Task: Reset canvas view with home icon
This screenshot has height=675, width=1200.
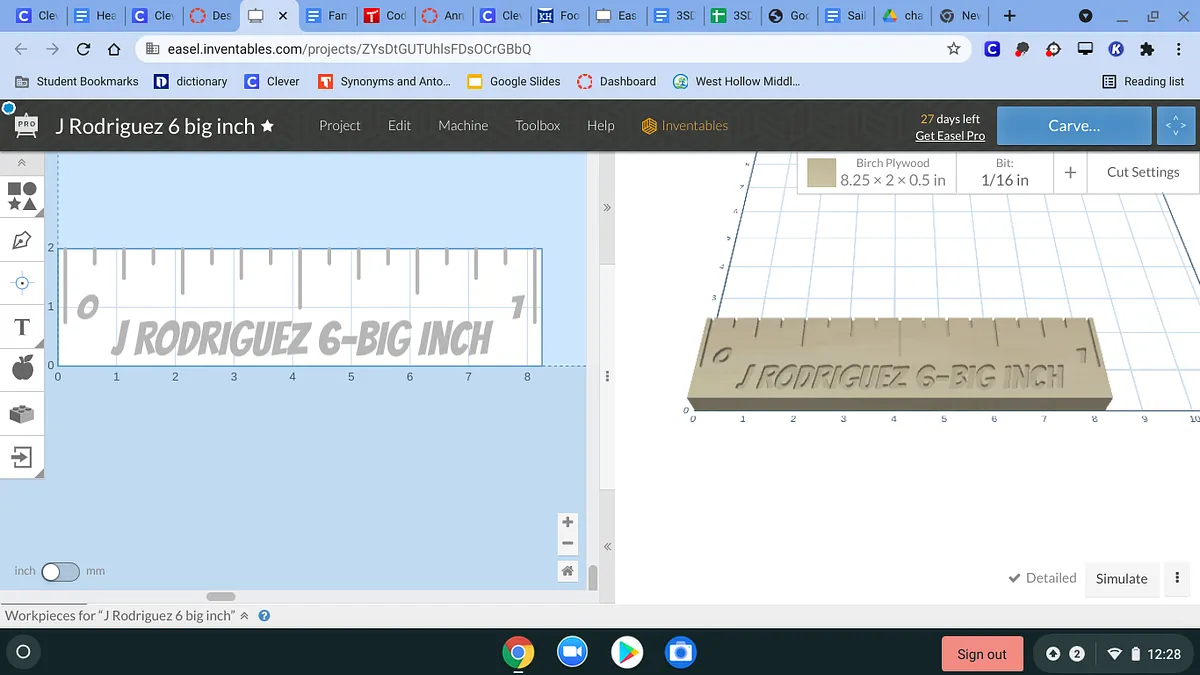Action: [x=567, y=571]
